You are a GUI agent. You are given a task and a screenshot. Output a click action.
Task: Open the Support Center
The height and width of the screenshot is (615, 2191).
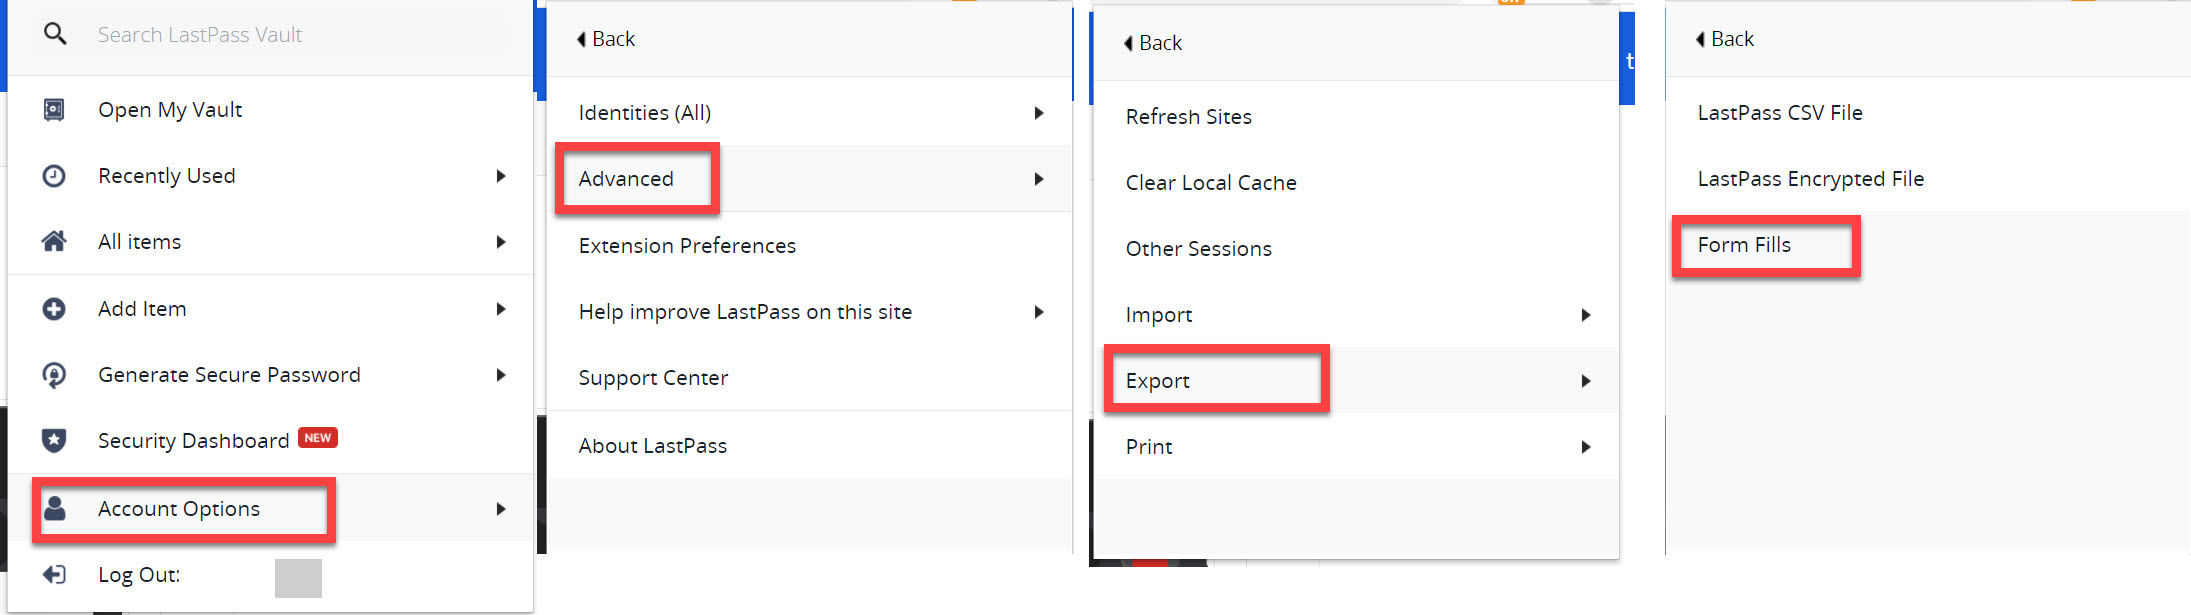[x=809, y=378]
